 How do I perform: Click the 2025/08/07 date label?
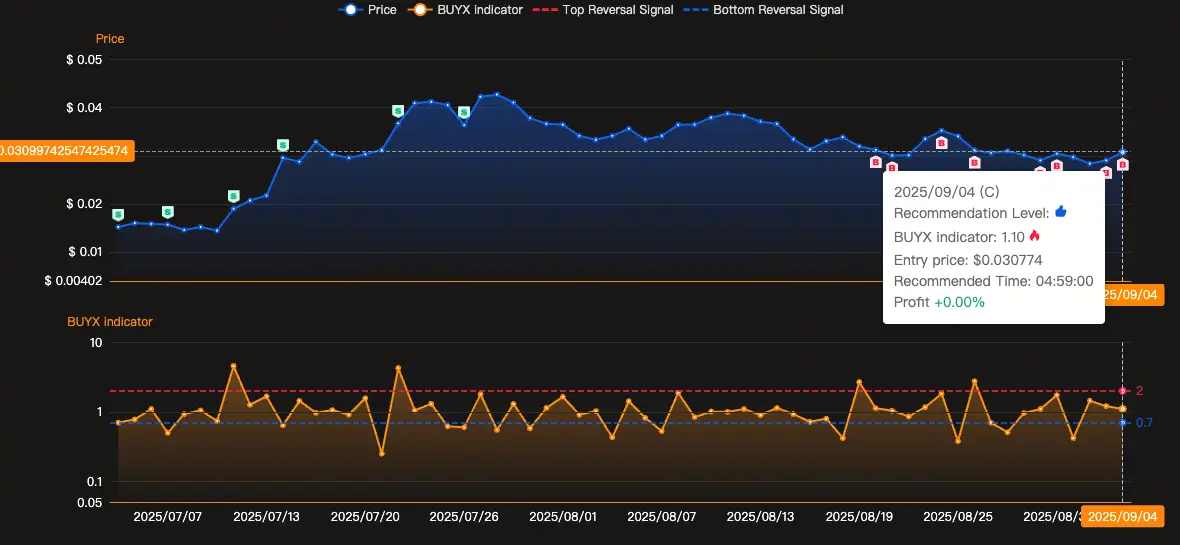point(661,517)
